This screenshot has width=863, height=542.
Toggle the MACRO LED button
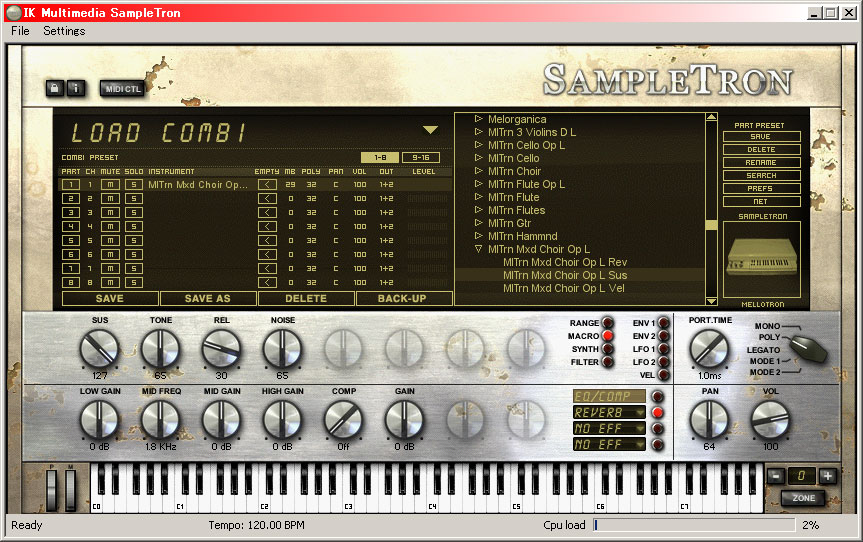608,336
